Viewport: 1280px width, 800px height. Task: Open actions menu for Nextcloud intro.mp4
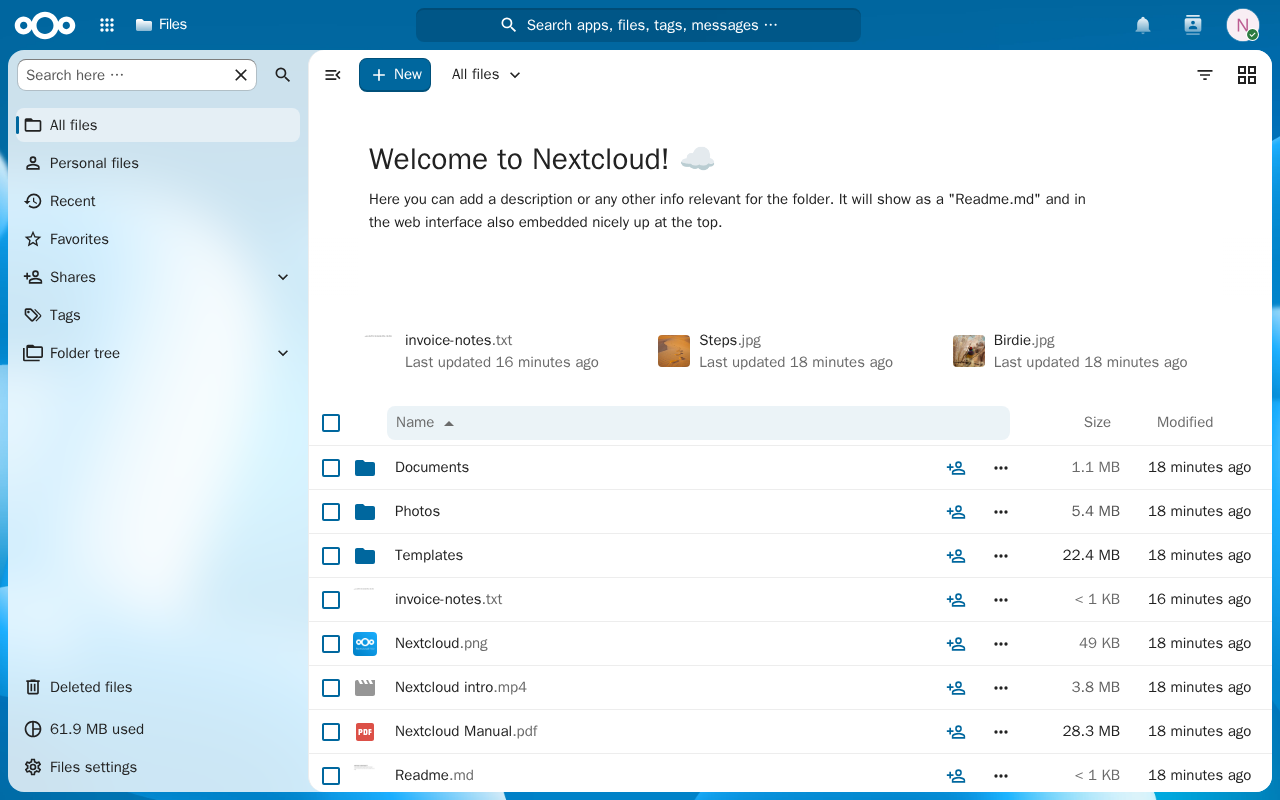coord(1001,688)
